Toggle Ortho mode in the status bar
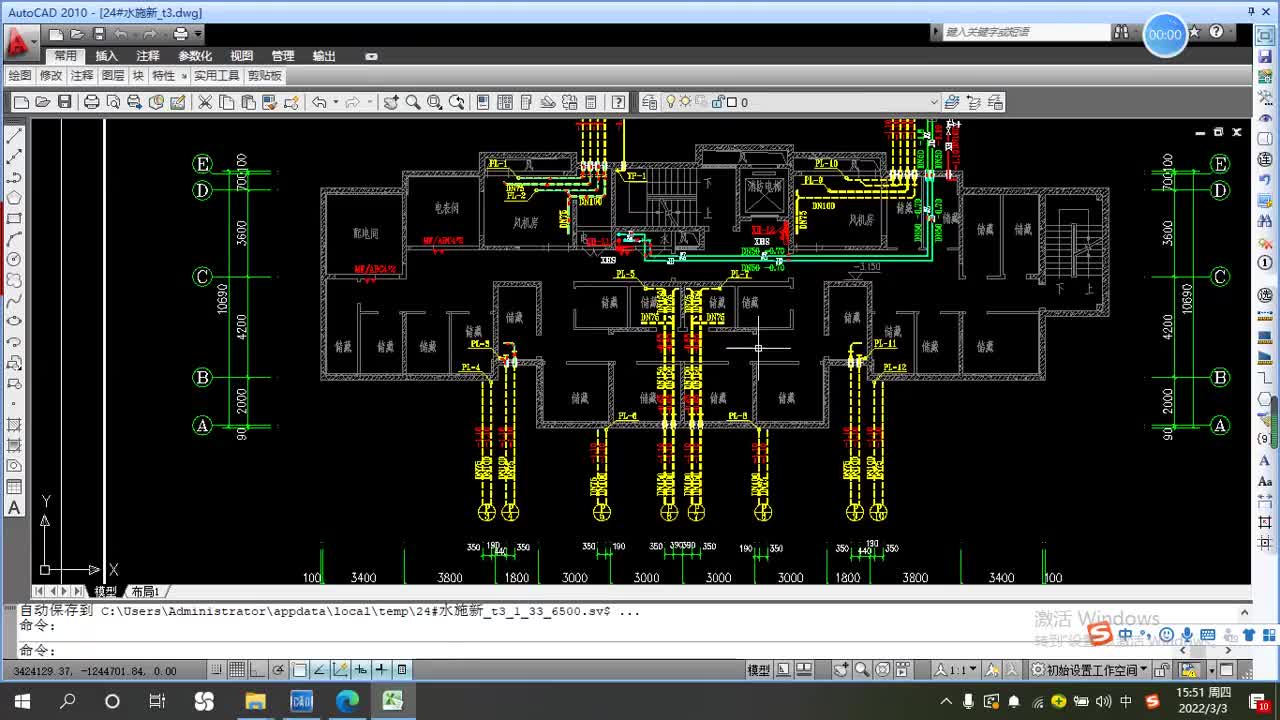 click(x=257, y=670)
